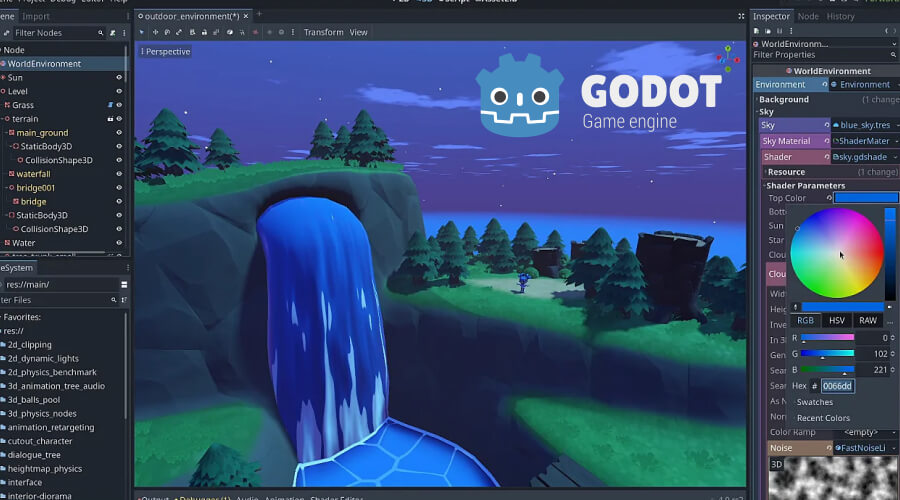The image size is (900, 500).
Task: Switch to the History tab
Action: point(840,16)
